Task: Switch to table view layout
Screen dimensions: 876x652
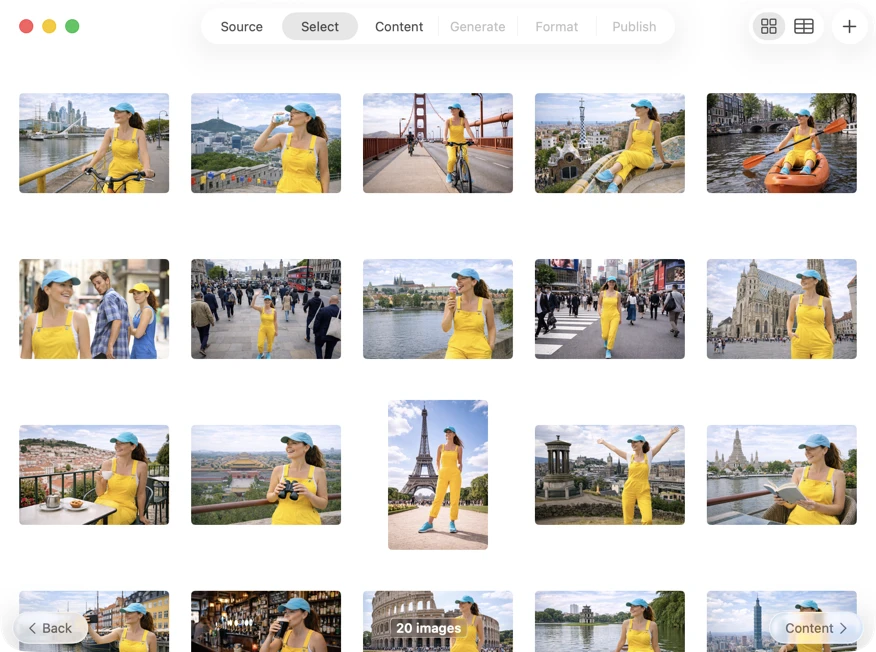Action: (x=803, y=26)
